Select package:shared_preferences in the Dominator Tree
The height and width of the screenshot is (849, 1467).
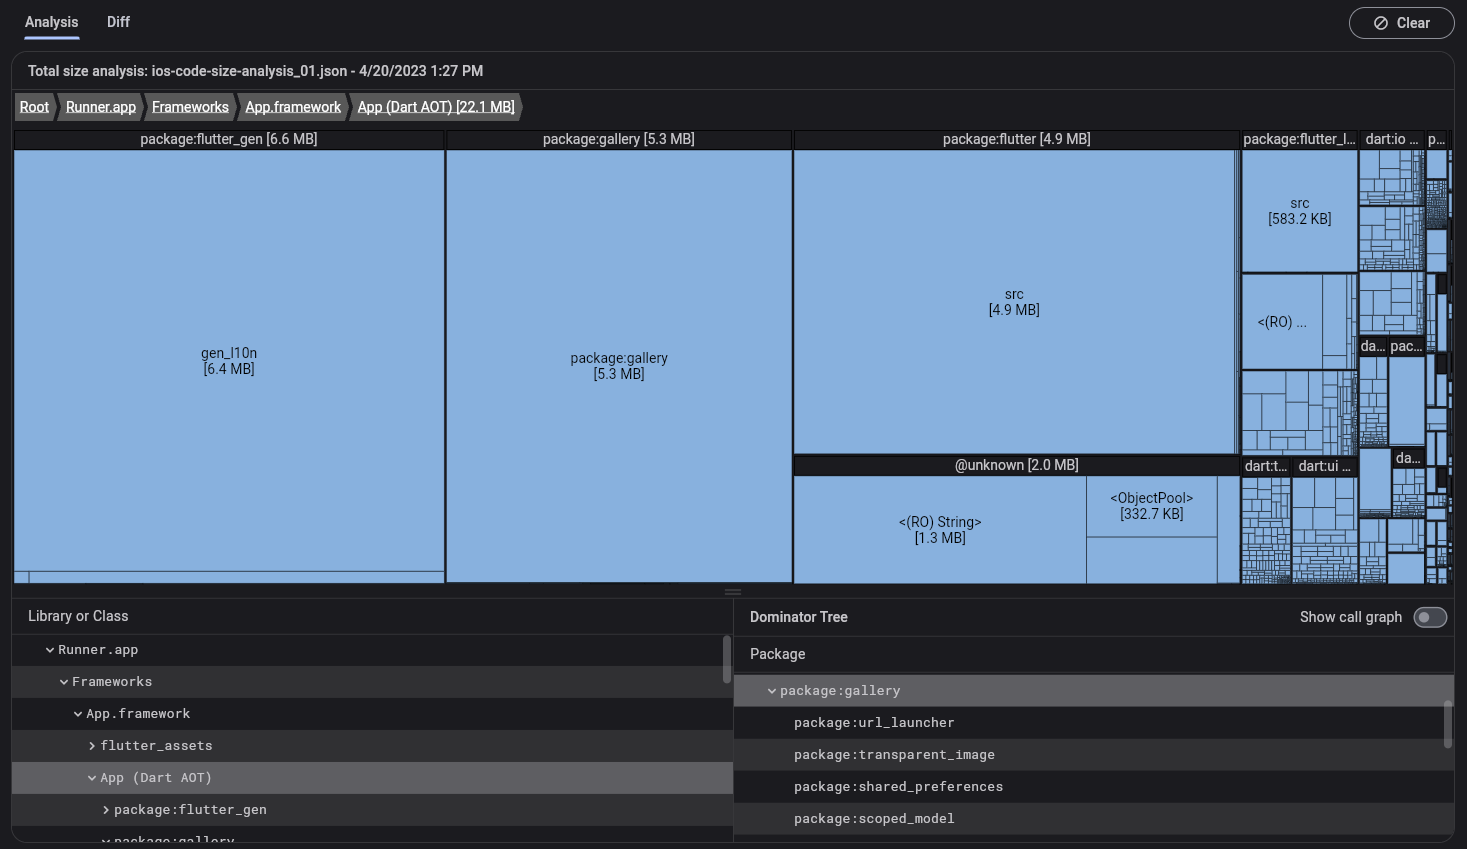pos(898,786)
